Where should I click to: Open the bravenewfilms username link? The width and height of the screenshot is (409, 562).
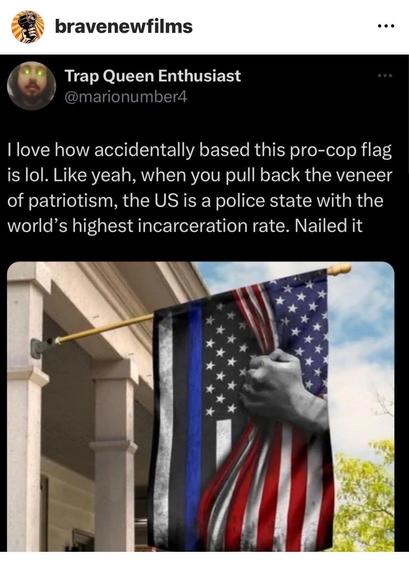[x=124, y=27]
